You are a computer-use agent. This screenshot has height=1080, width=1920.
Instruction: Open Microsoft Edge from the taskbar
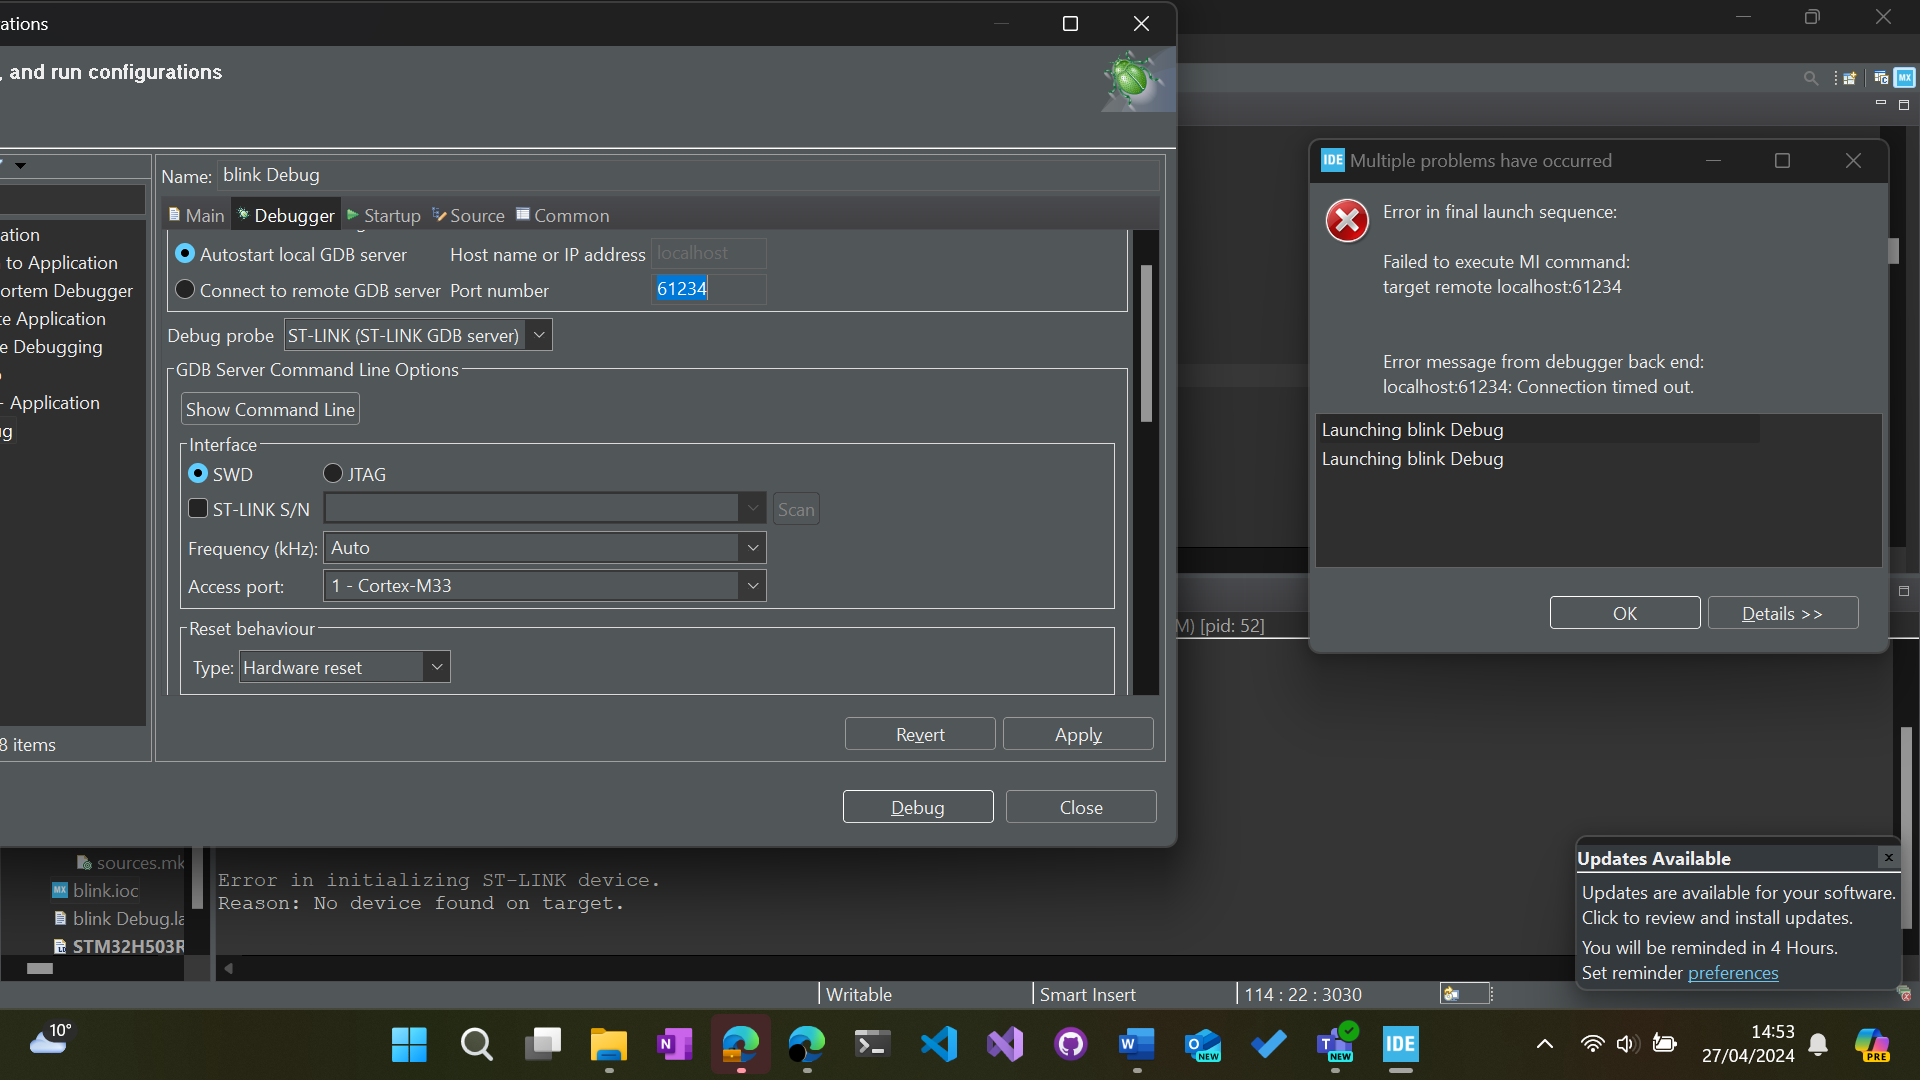tap(806, 1043)
